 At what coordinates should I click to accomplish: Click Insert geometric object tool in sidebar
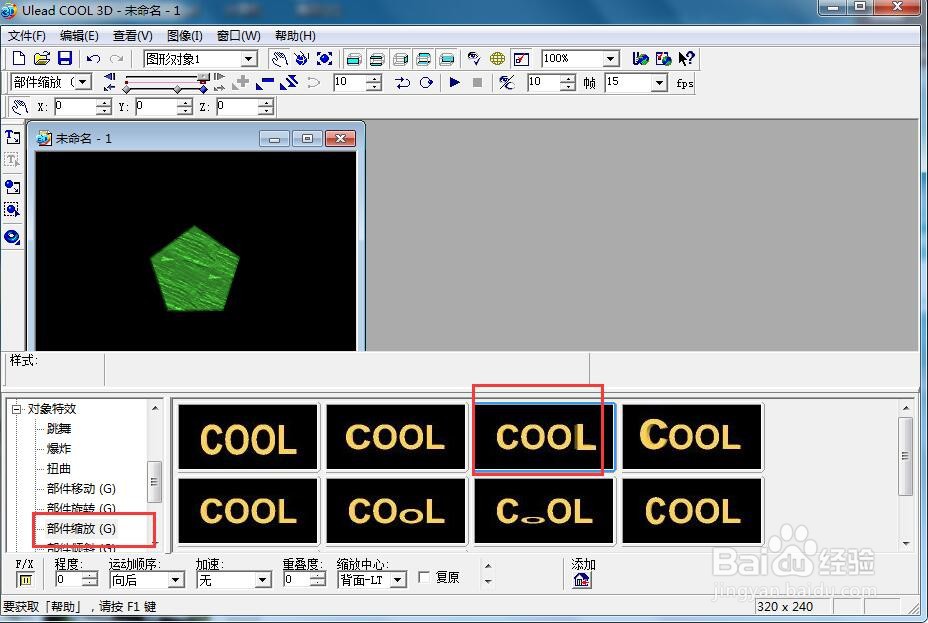(x=12, y=237)
